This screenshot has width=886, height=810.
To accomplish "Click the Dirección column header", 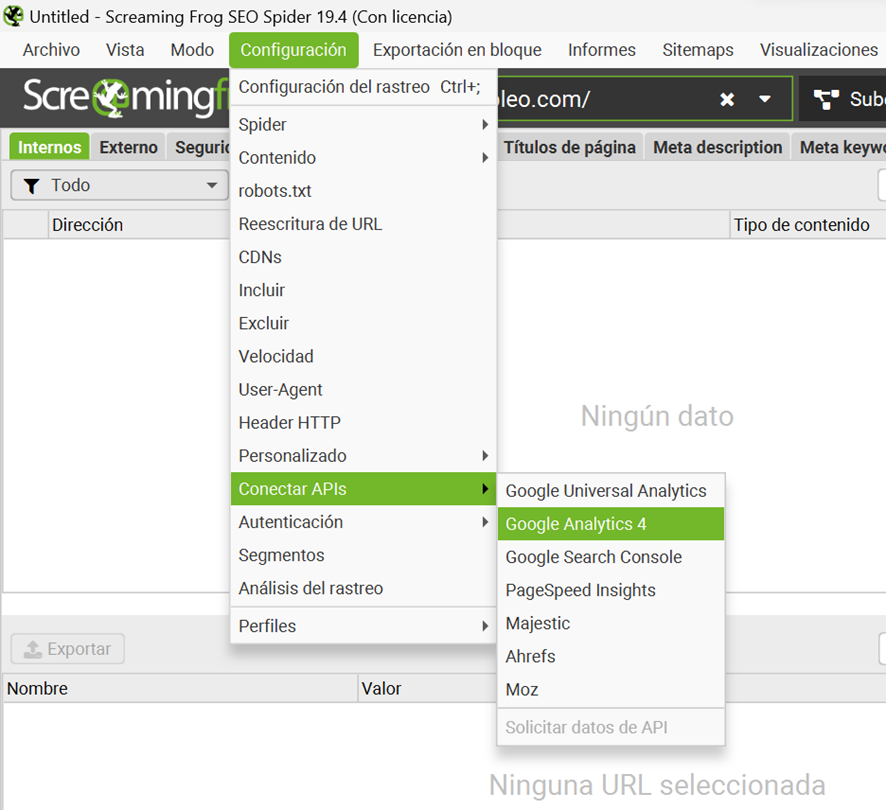I will click(88, 225).
